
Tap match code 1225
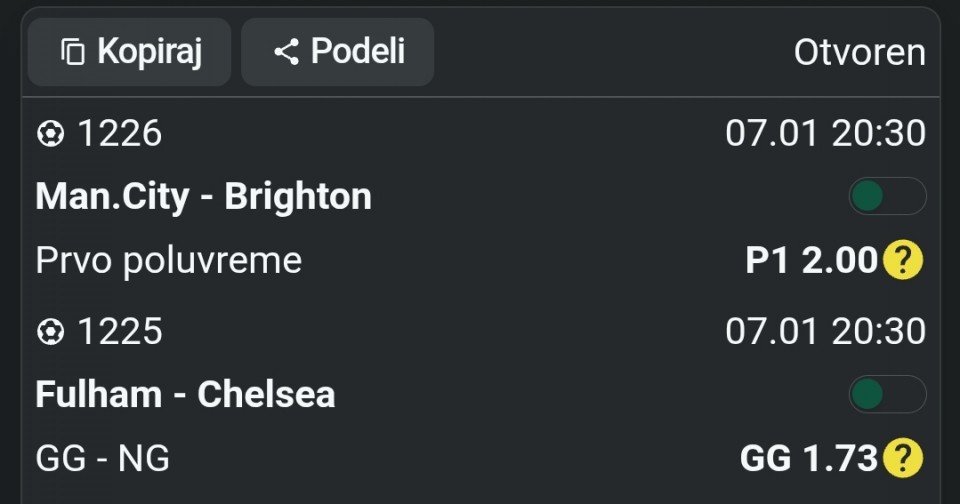(119, 332)
